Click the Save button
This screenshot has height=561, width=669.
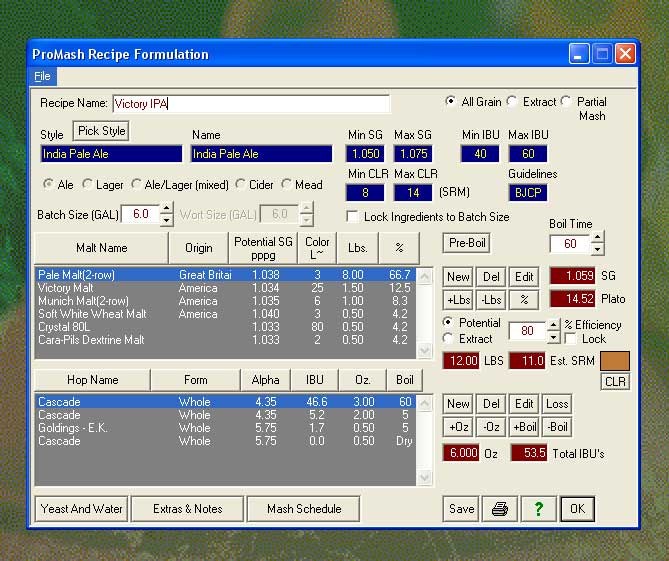click(x=461, y=509)
